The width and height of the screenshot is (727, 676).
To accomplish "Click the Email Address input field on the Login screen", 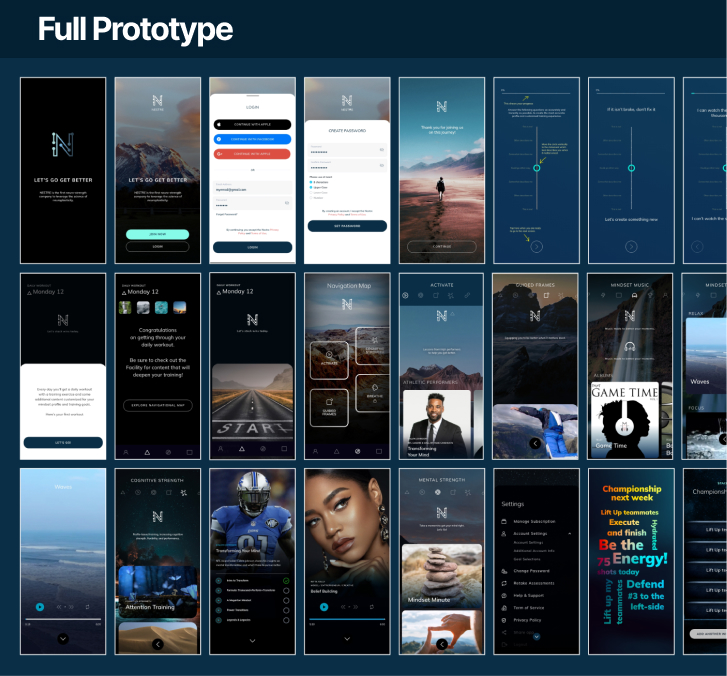I will (x=252, y=188).
